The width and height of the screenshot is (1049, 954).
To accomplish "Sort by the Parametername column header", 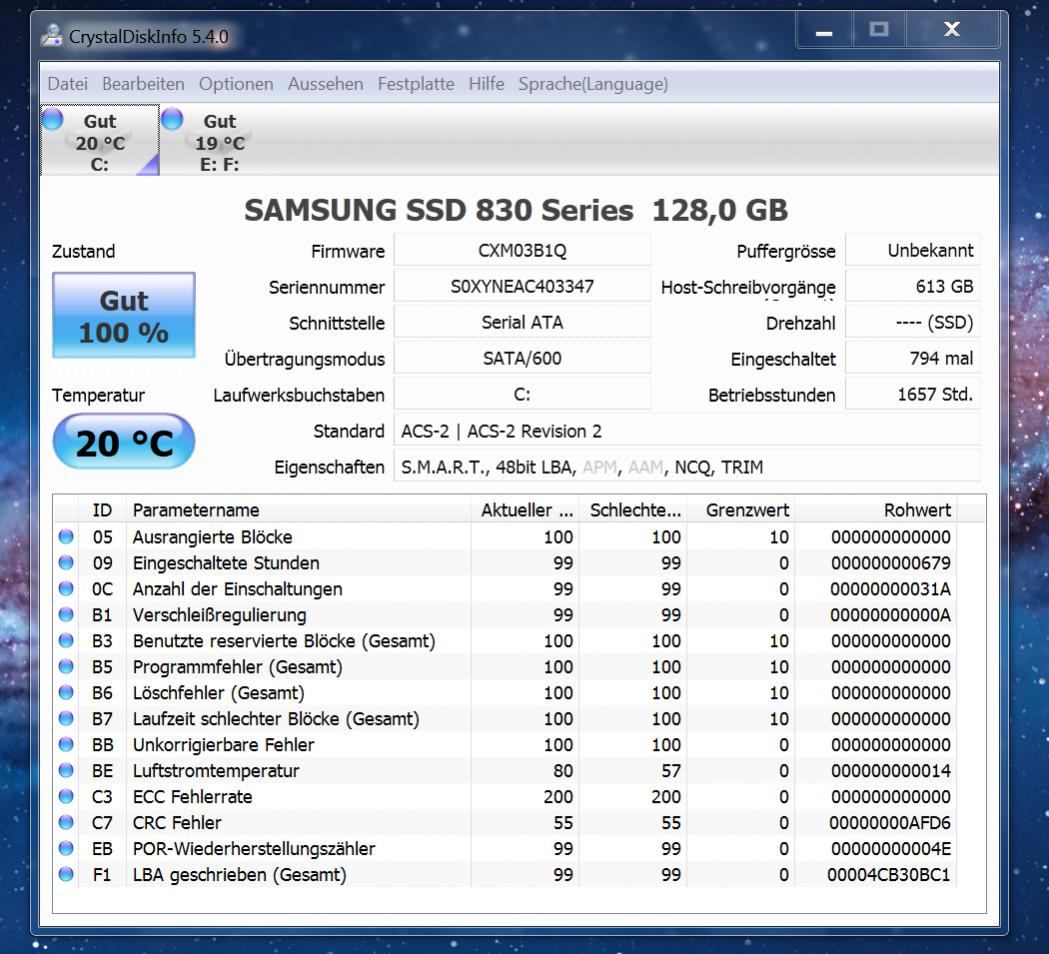I will click(298, 510).
